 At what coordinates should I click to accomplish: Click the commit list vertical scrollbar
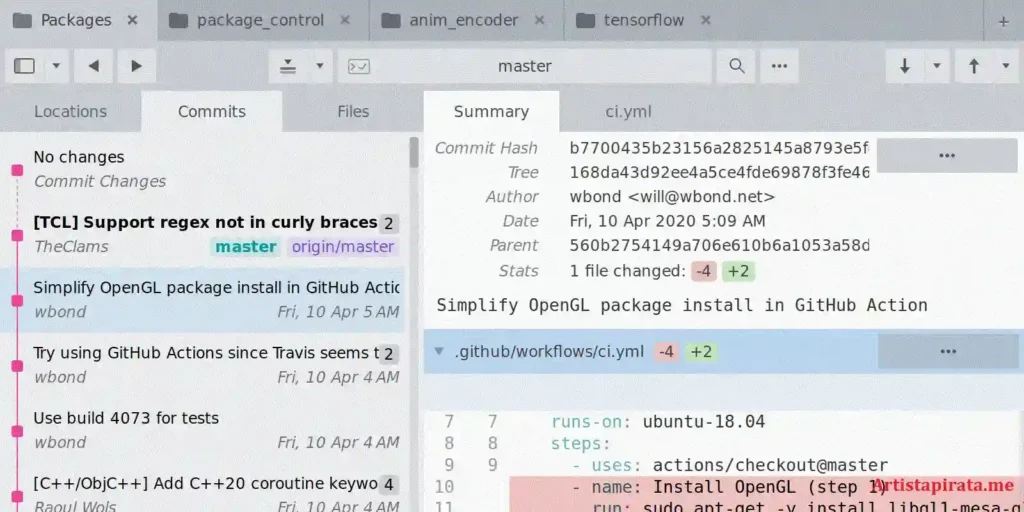click(414, 155)
